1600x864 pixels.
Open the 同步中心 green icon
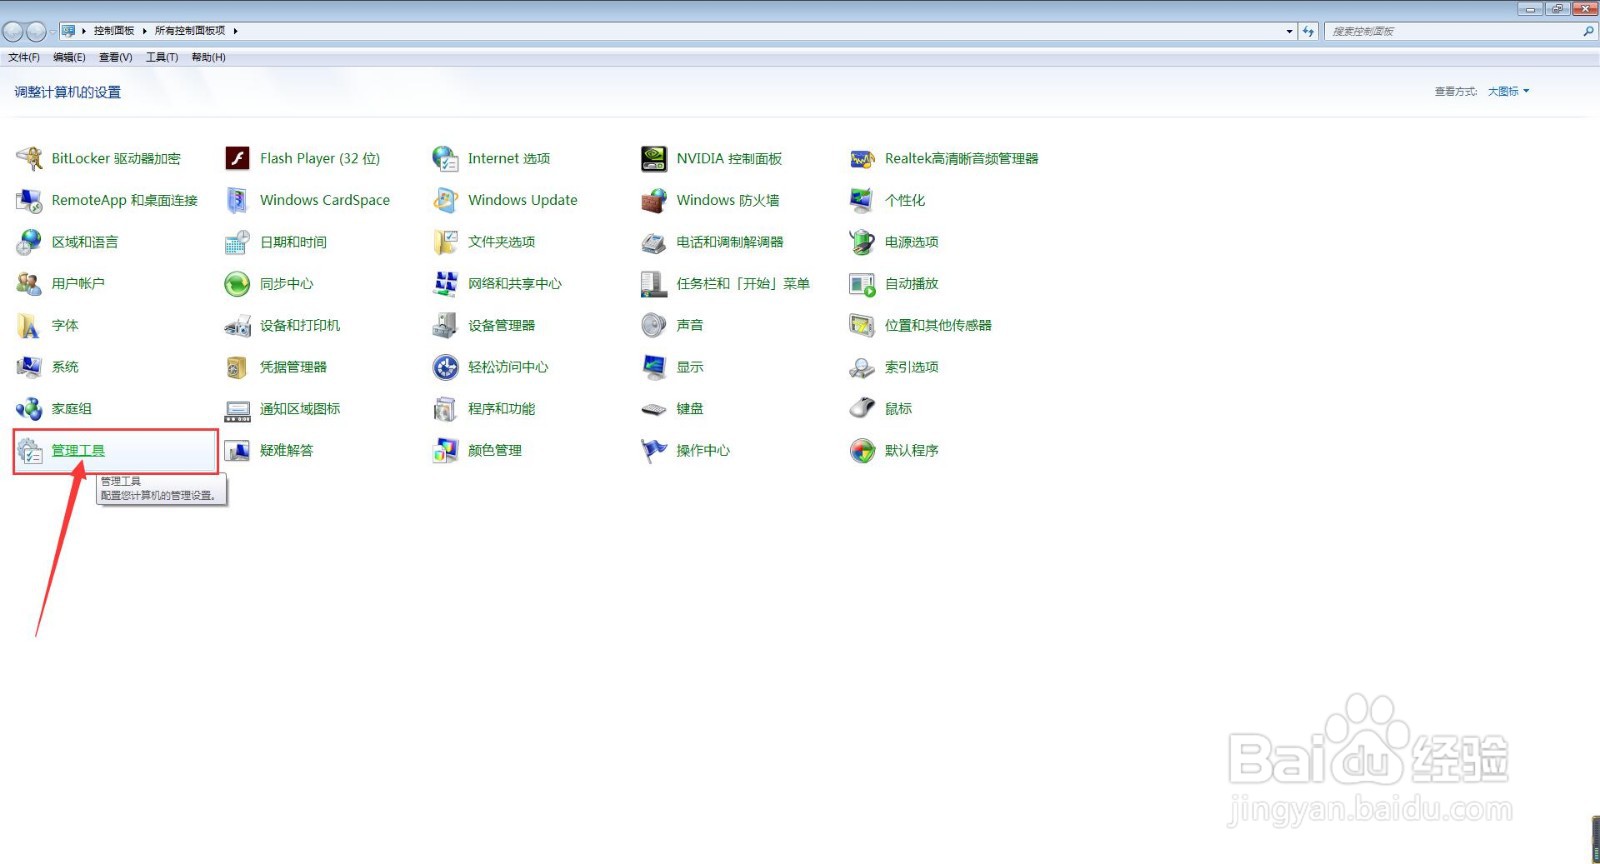click(237, 284)
